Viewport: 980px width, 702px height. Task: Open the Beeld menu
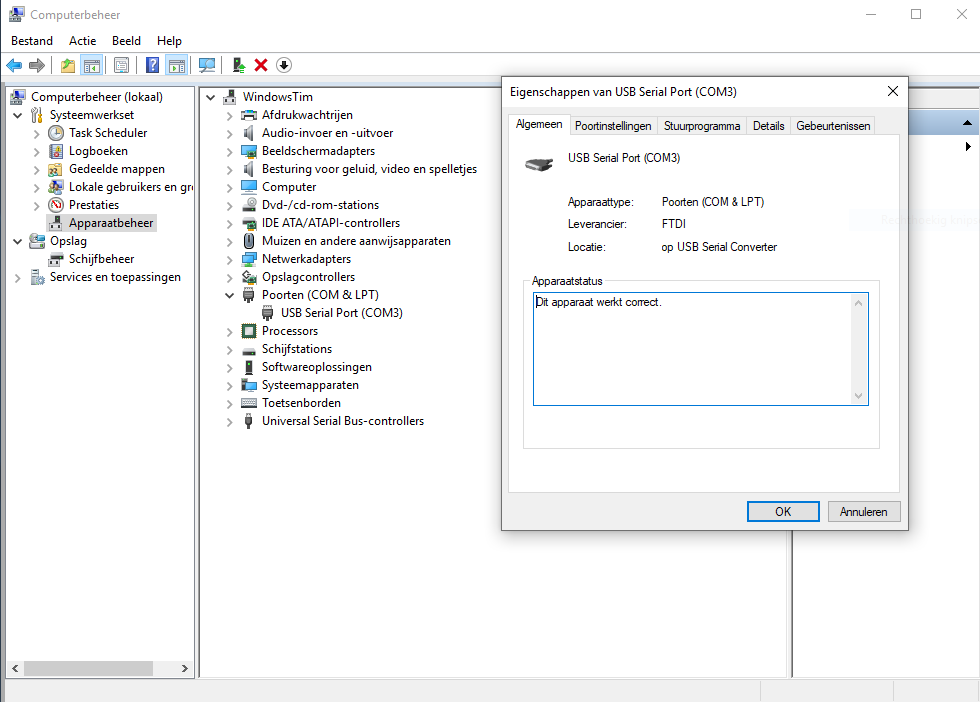coord(126,41)
